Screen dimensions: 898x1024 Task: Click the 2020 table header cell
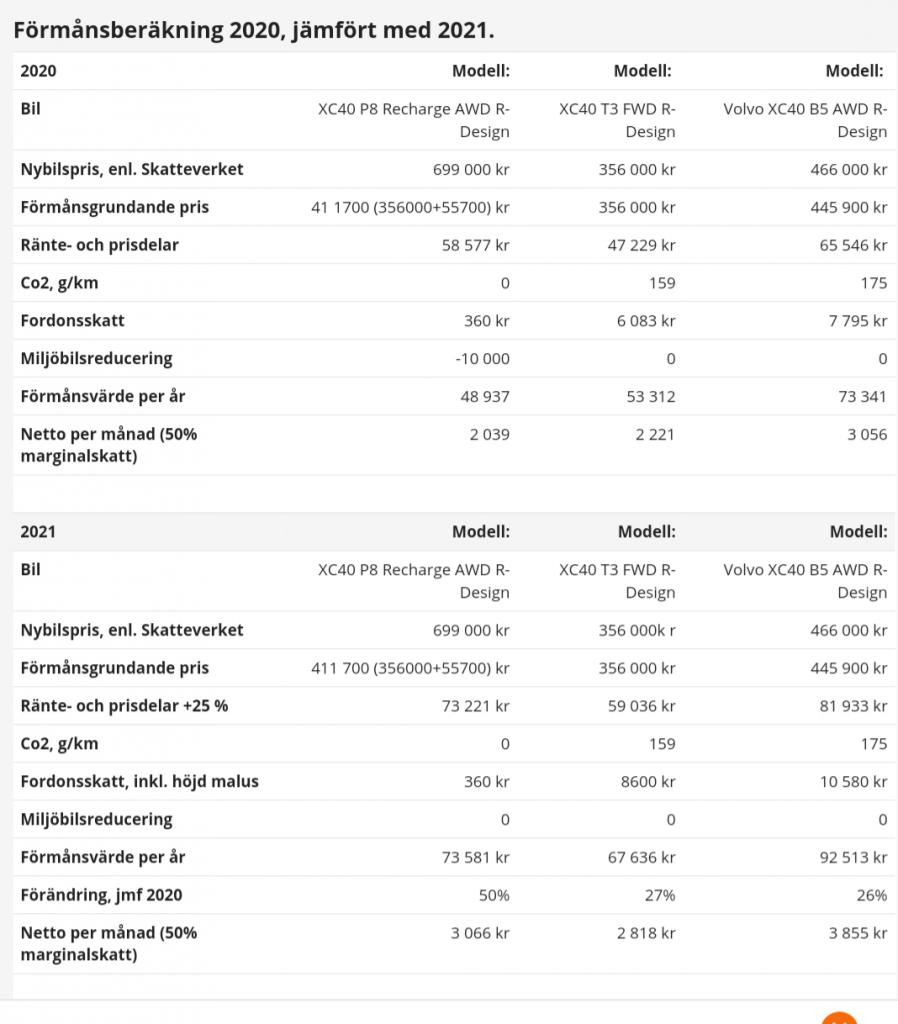39,71
